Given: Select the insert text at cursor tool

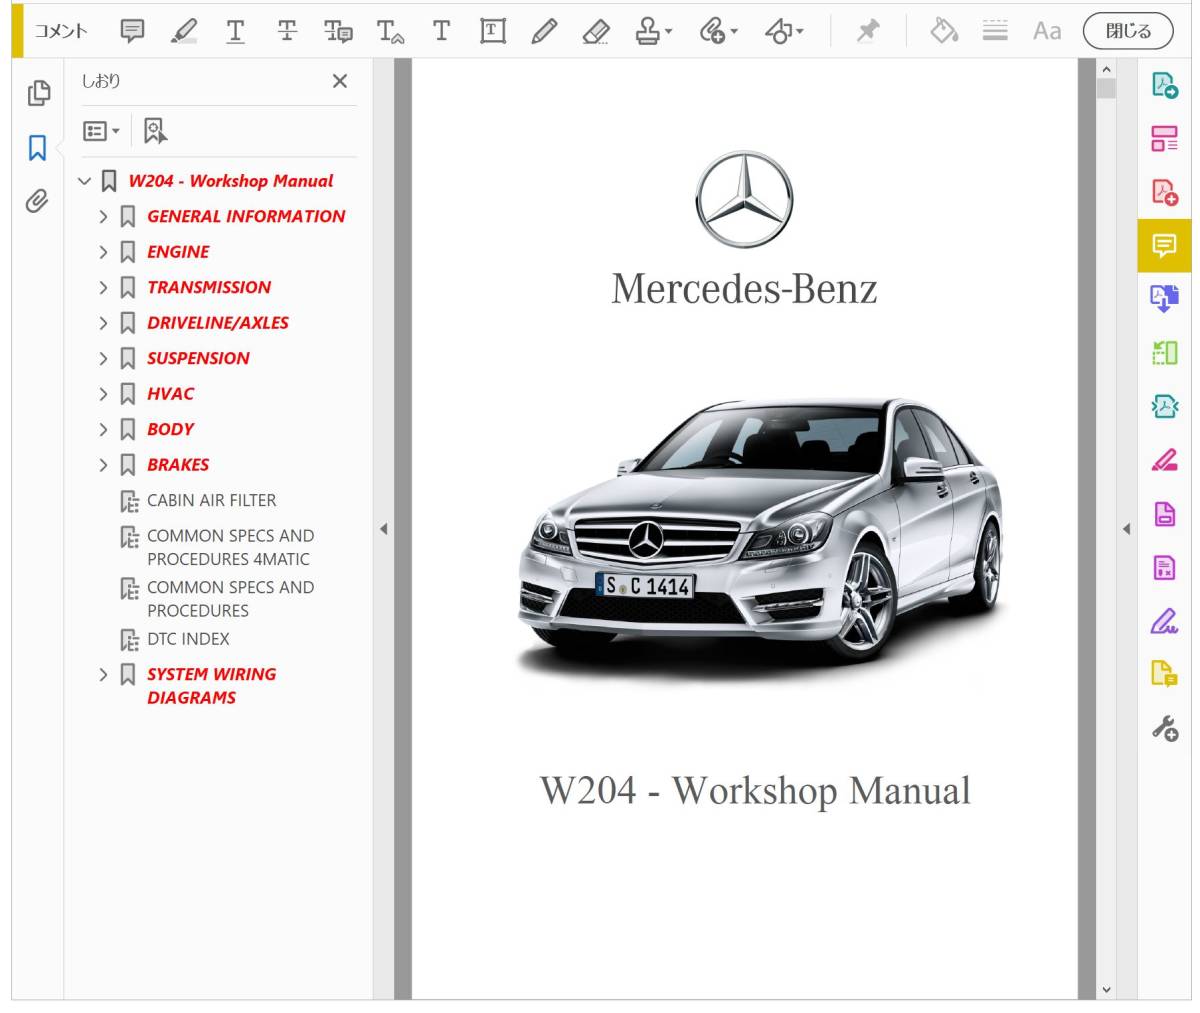Looking at the screenshot, I should pos(390,32).
